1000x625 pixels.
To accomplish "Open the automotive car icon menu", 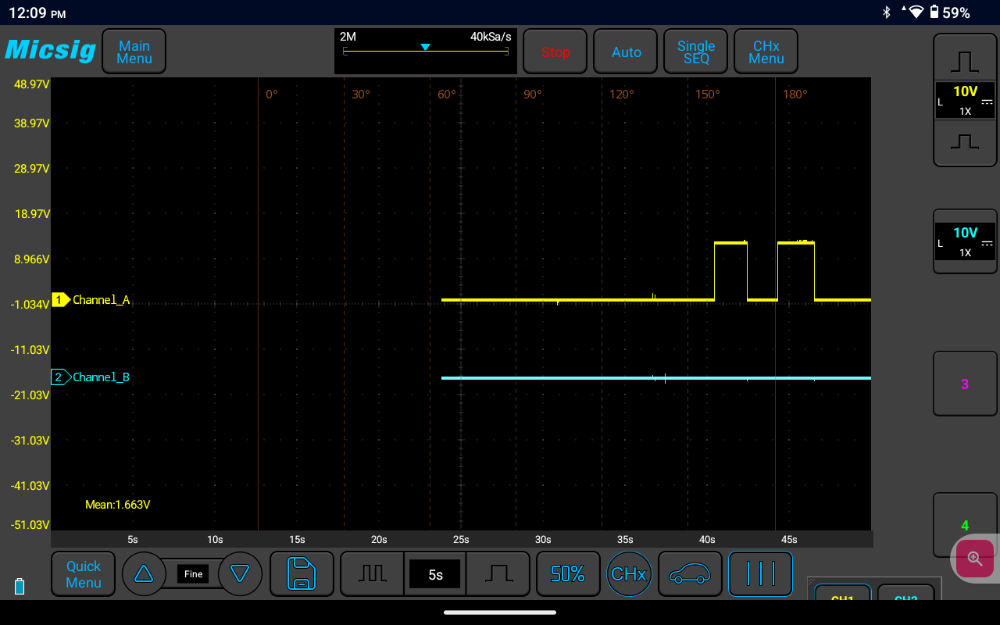I will tap(690, 574).
